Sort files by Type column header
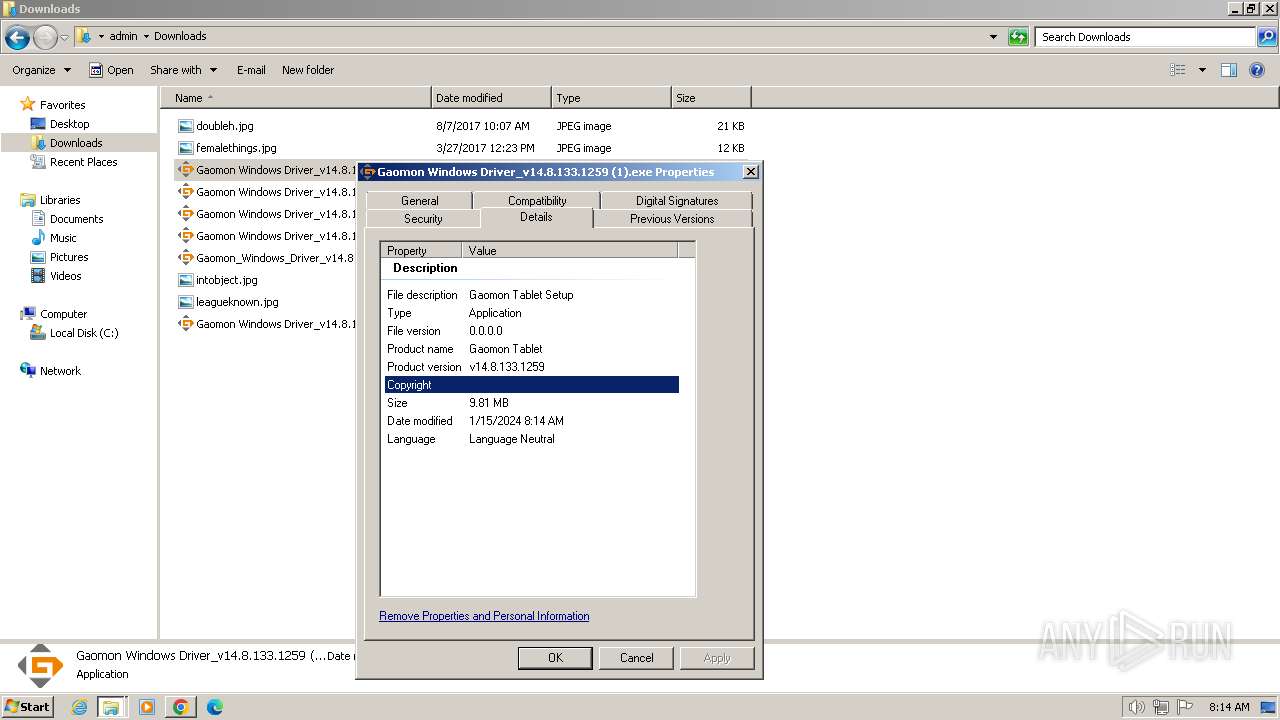The image size is (1280, 720). [611, 98]
